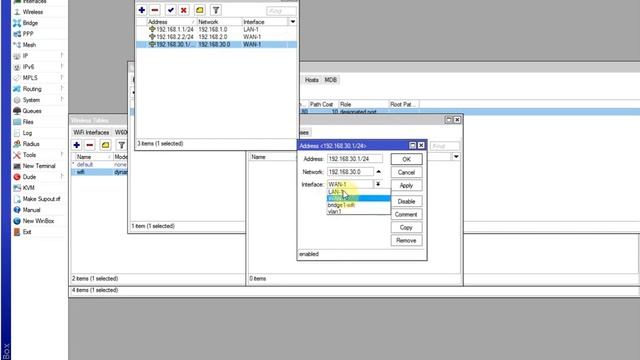Image resolution: width=640 pixels, height=360 pixels.
Task: Select address row 192.168.2.2/24
Action: pos(216,37)
